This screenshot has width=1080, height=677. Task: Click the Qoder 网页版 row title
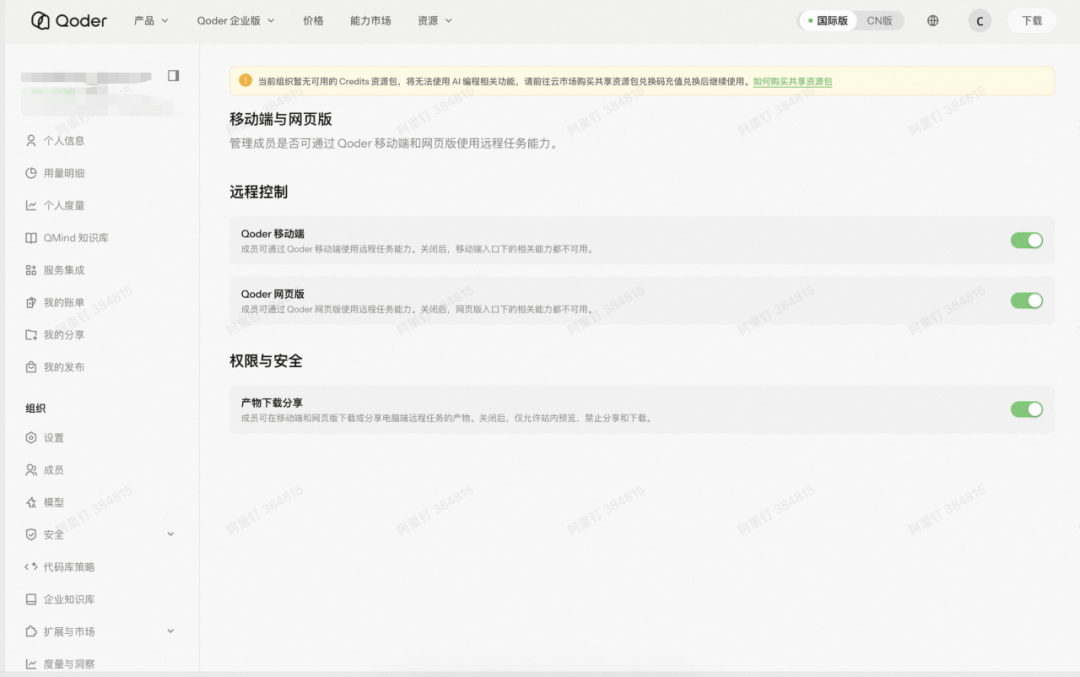273,293
